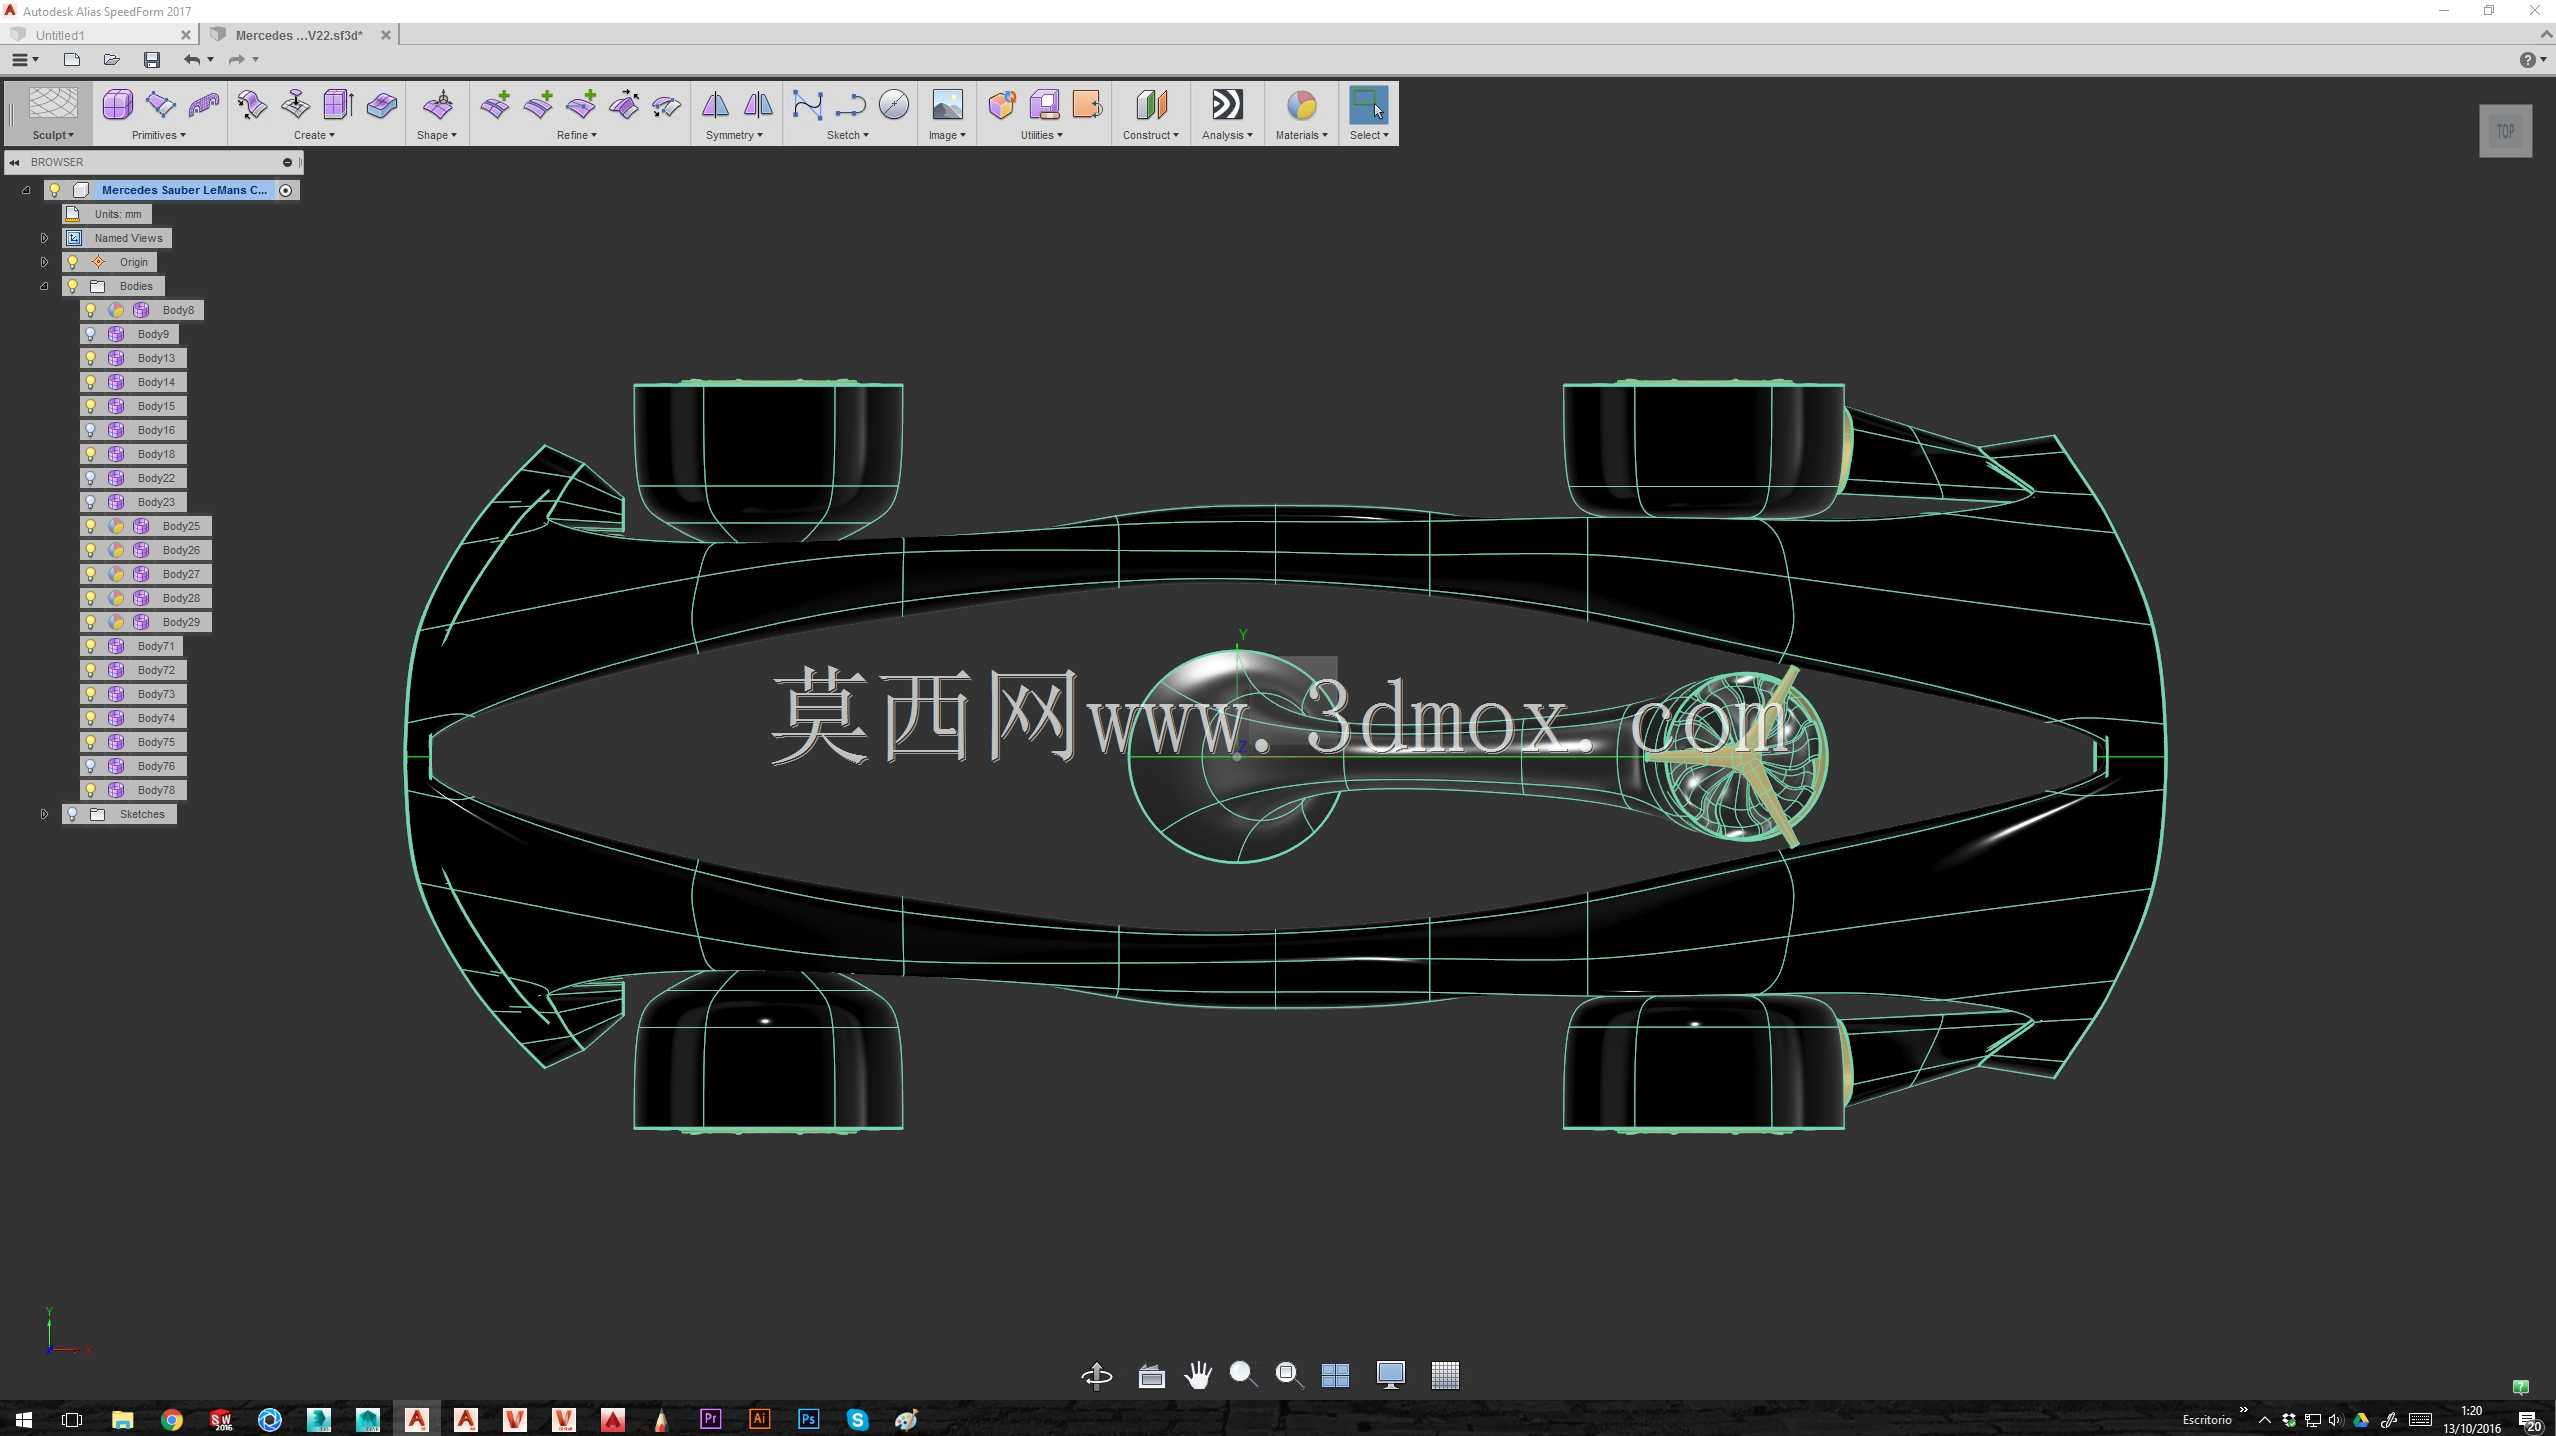Click the Image canvas tool icon
This screenshot has width=2556, height=1436.
tap(947, 105)
